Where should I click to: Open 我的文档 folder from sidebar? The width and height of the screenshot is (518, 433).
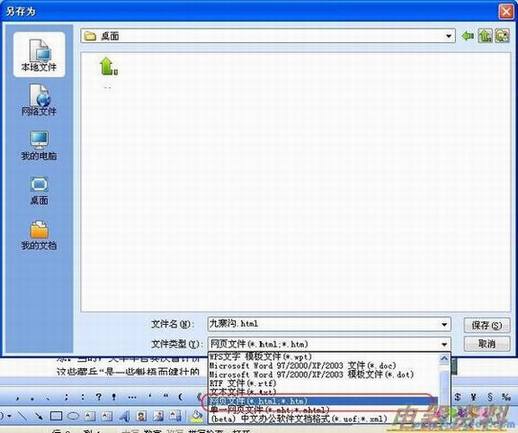39,235
